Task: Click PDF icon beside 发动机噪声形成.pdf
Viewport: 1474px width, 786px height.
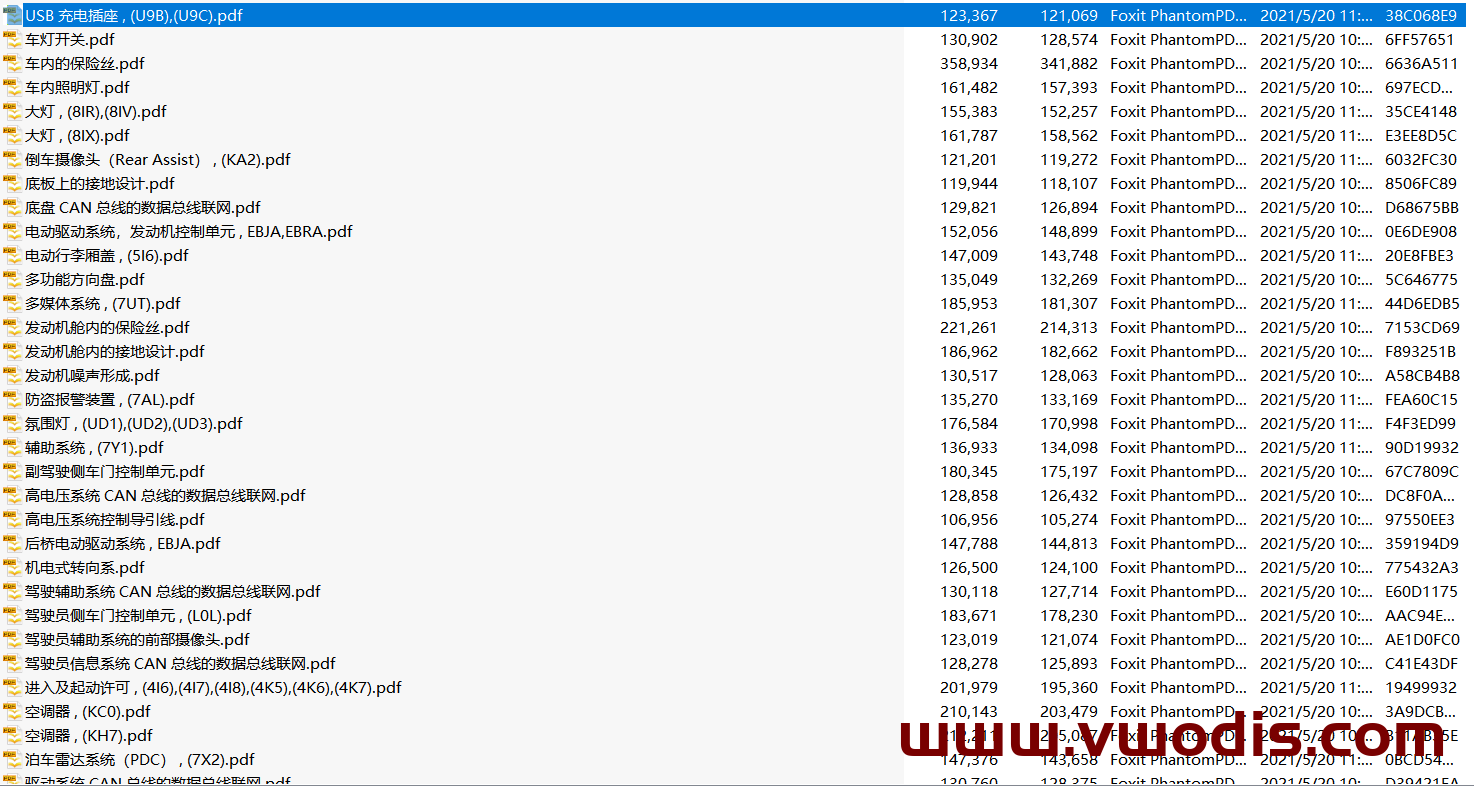Action: click(12, 376)
